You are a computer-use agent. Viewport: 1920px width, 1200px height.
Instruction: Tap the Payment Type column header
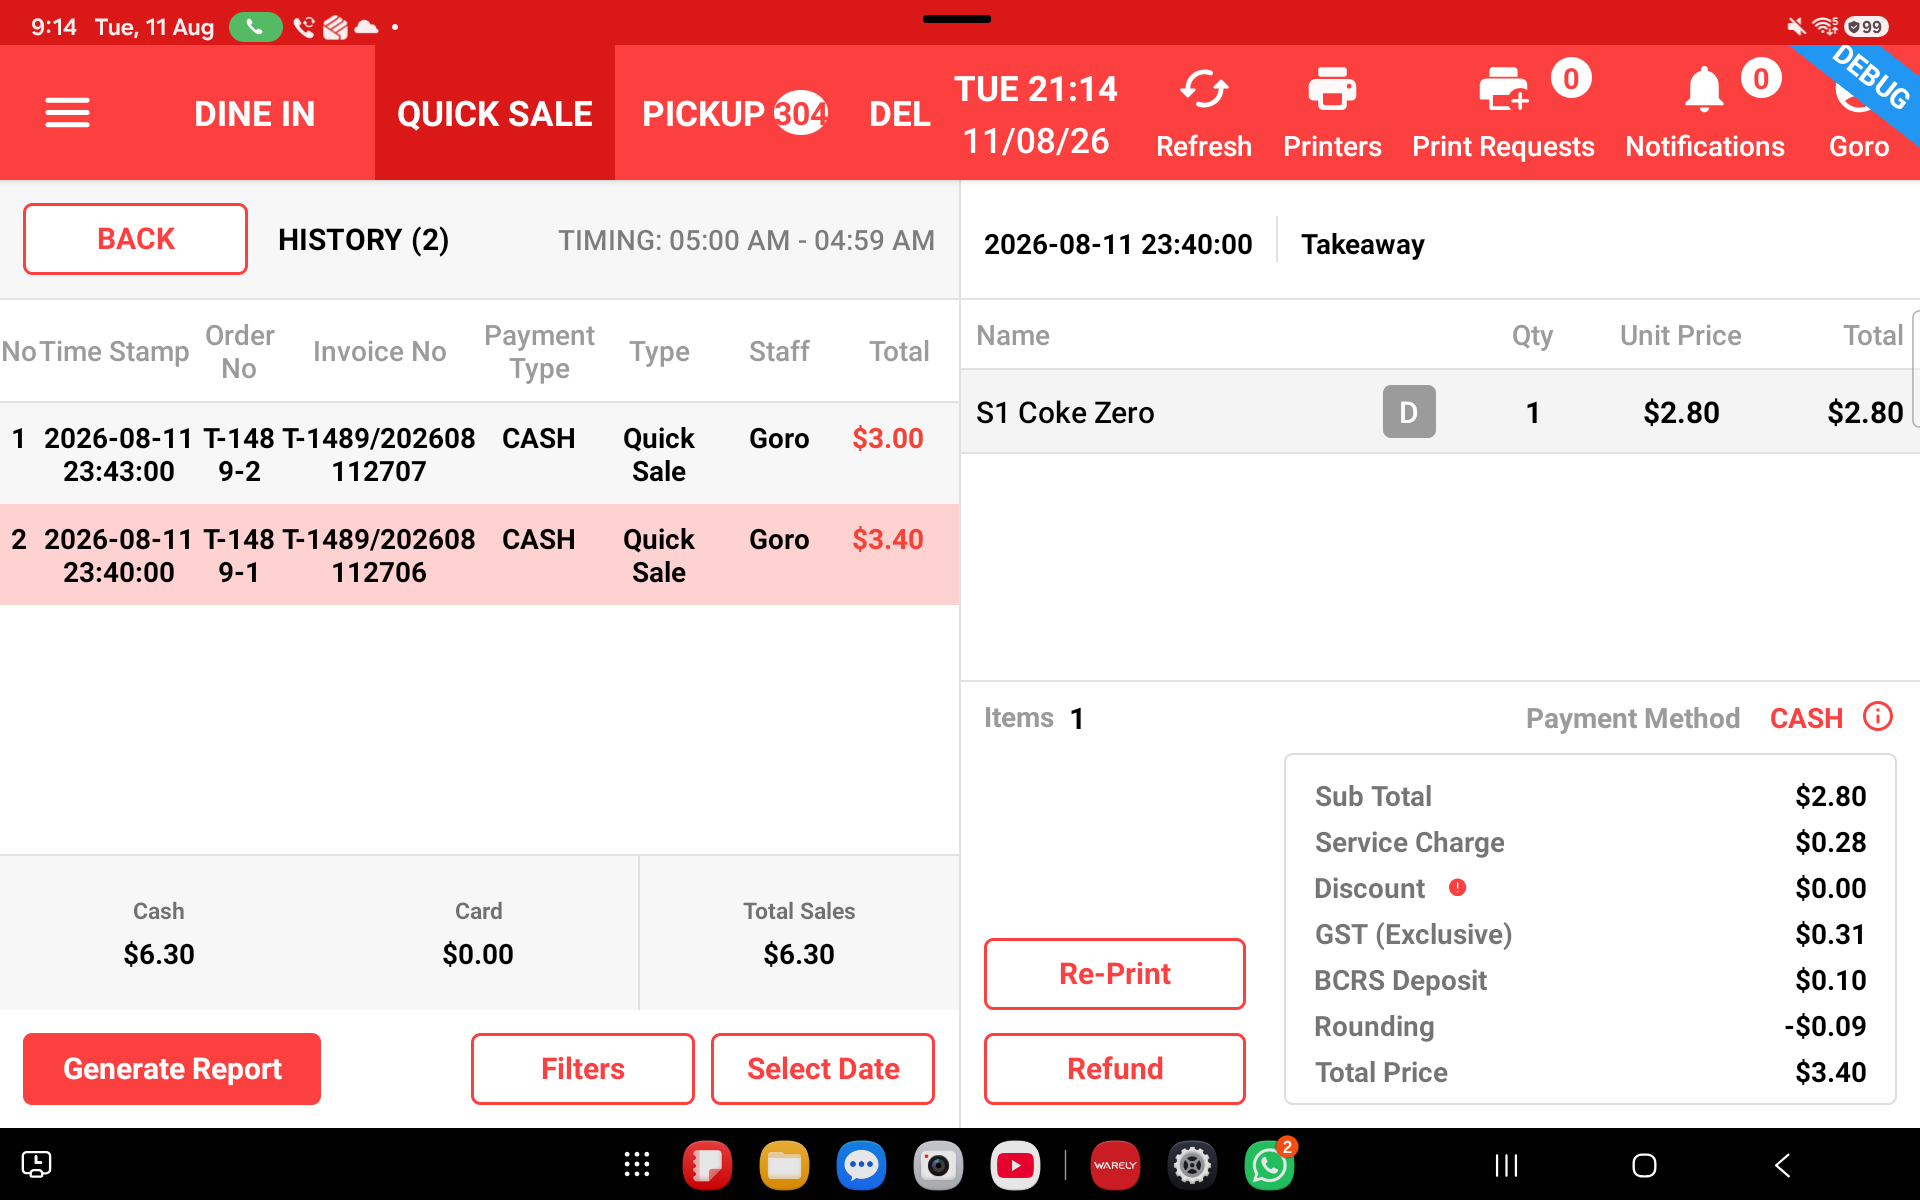pos(539,351)
